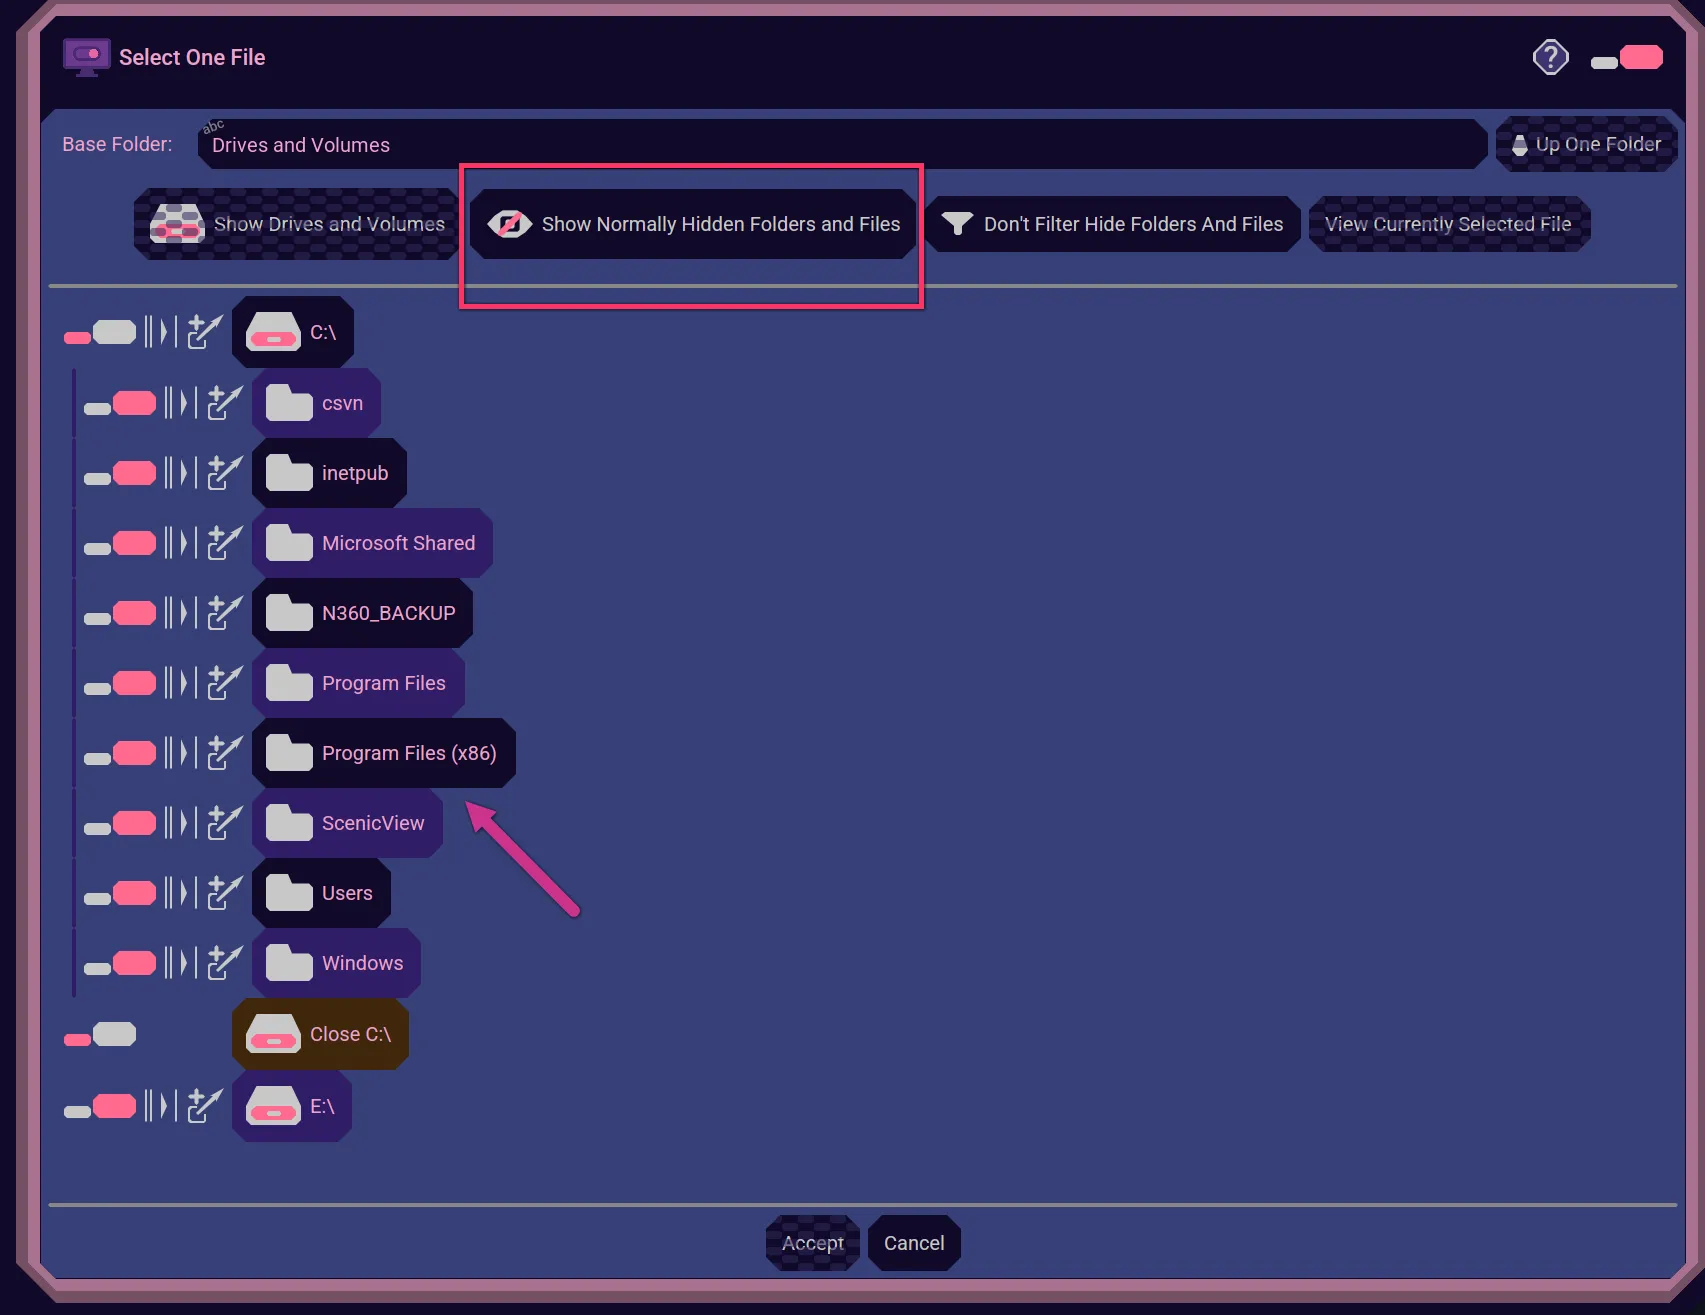1705x1315 pixels.
Task: Click the plus-arrow icon beside E:\ drive
Action: tap(205, 1106)
